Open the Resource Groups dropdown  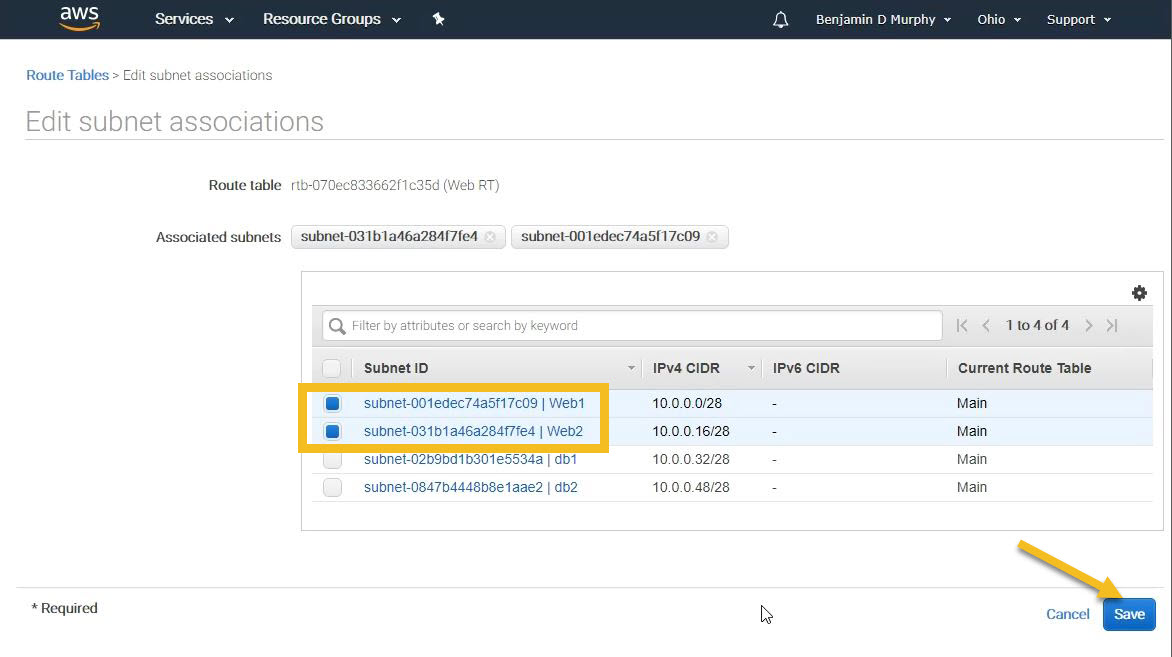coord(332,19)
